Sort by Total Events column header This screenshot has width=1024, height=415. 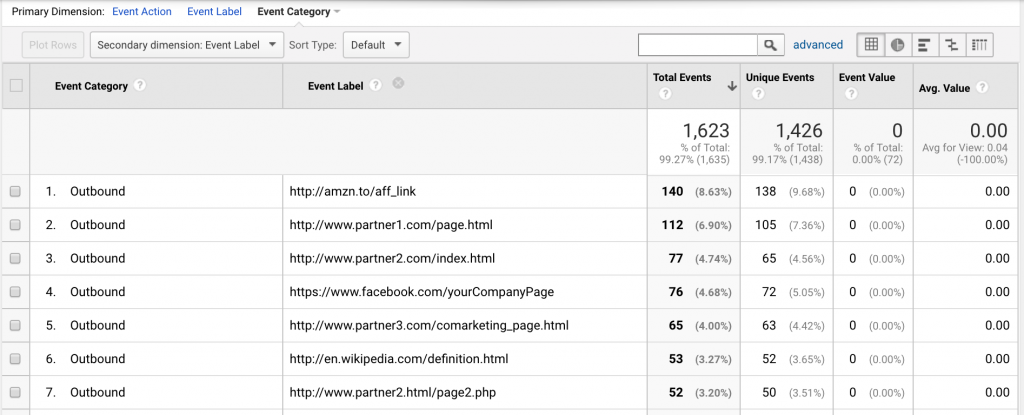tap(682, 77)
